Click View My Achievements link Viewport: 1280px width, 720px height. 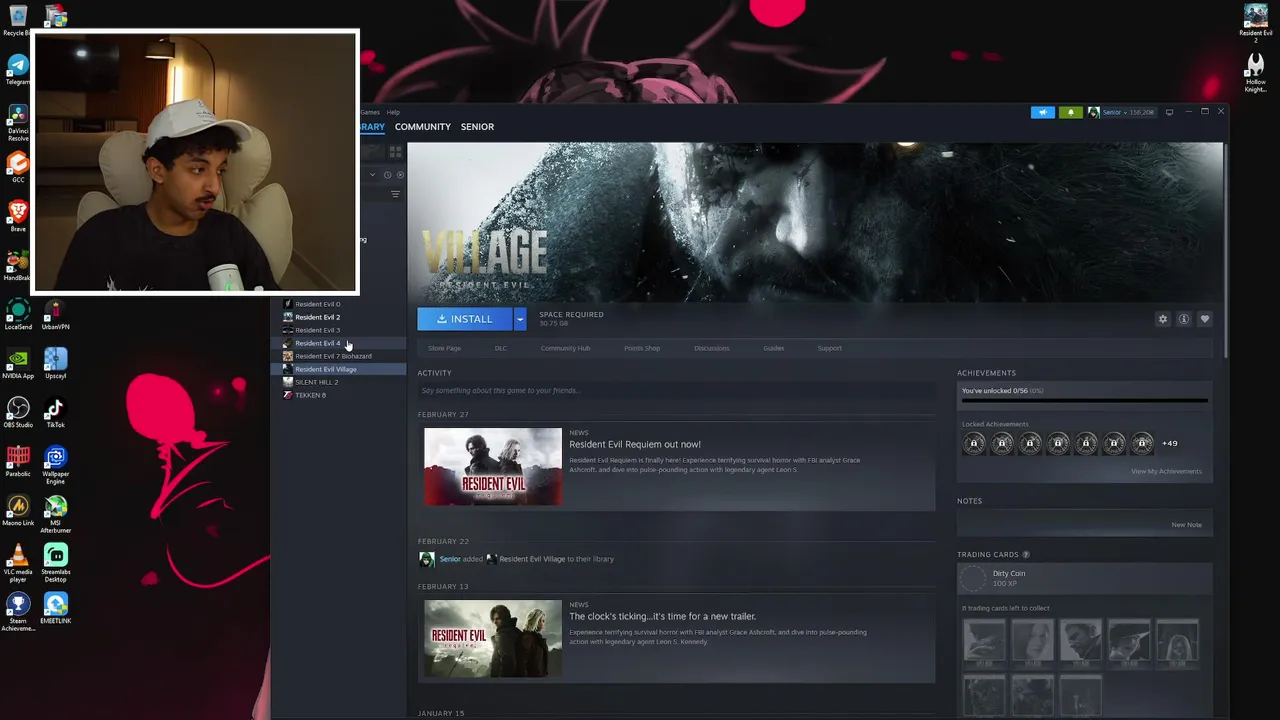pos(1166,471)
